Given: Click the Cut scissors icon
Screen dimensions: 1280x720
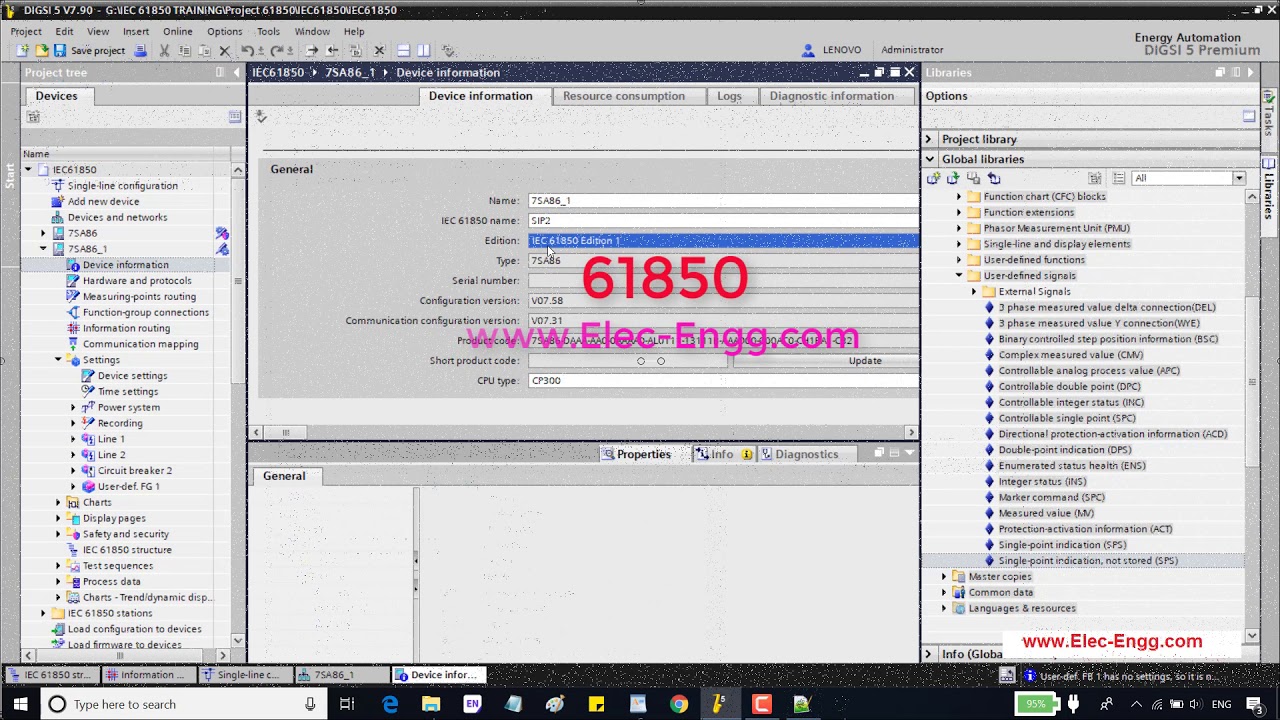Looking at the screenshot, I should click(x=164, y=50).
